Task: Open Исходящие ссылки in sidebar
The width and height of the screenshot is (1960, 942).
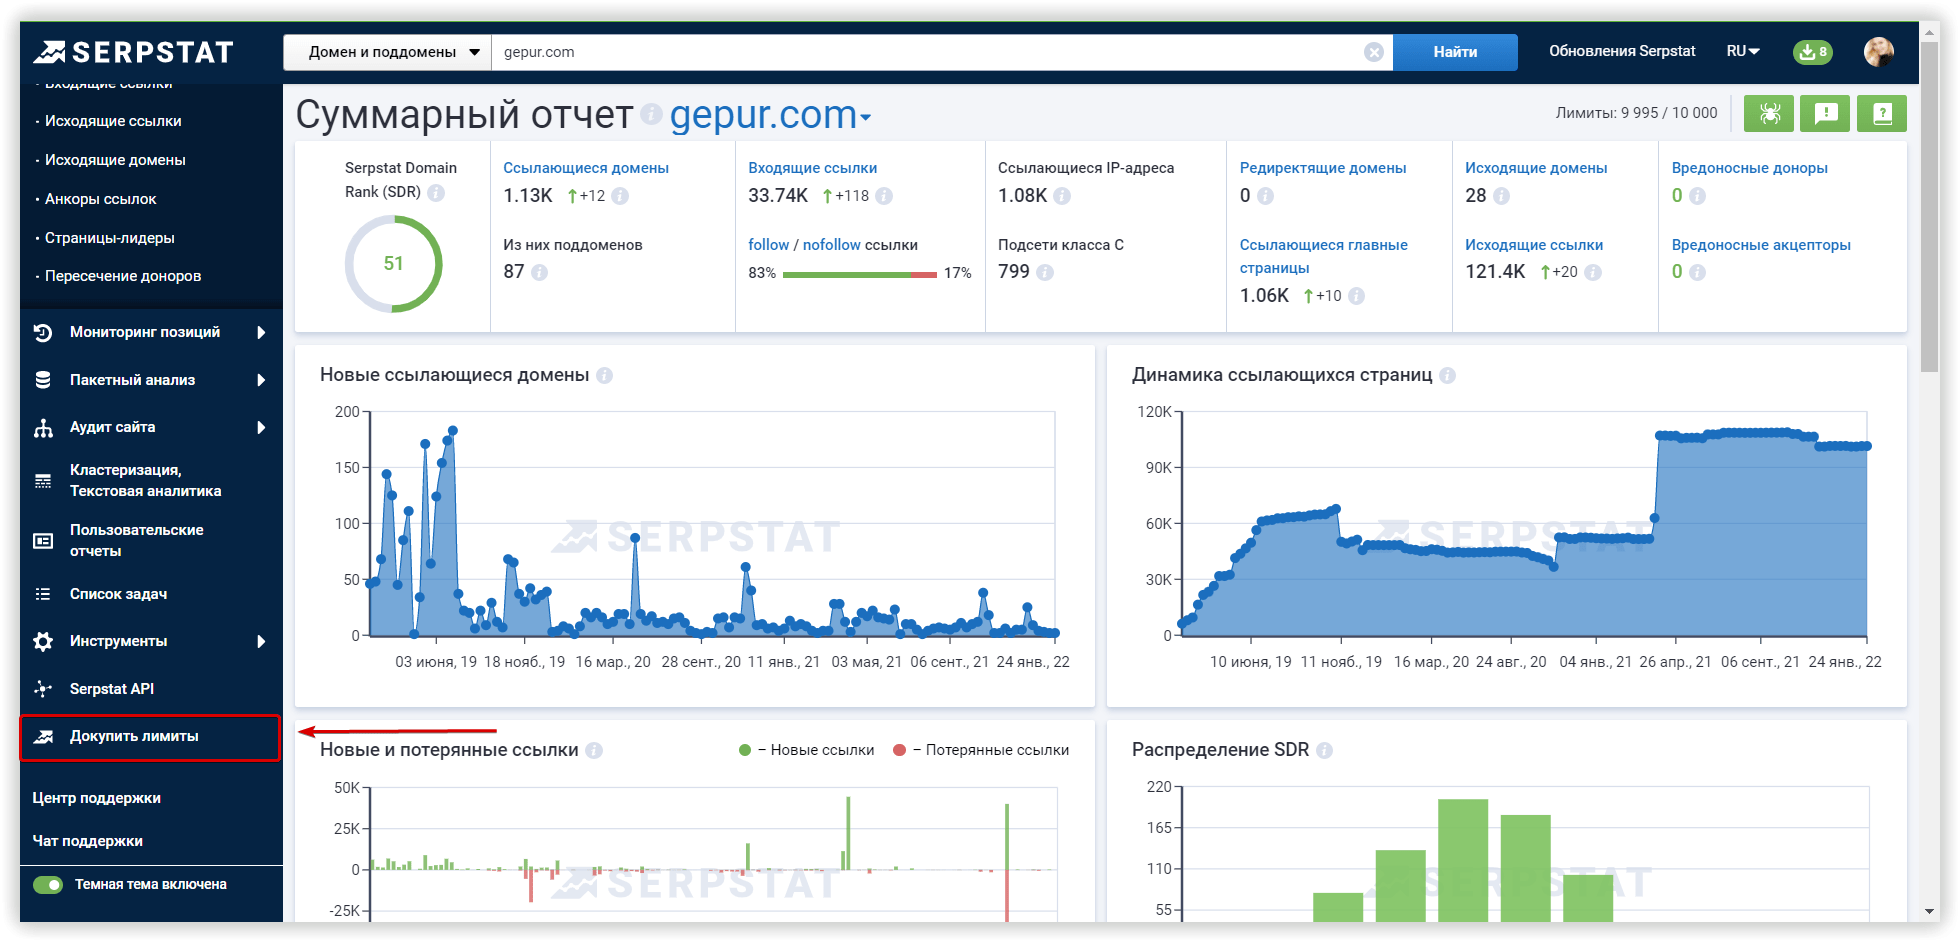Action: click(113, 121)
